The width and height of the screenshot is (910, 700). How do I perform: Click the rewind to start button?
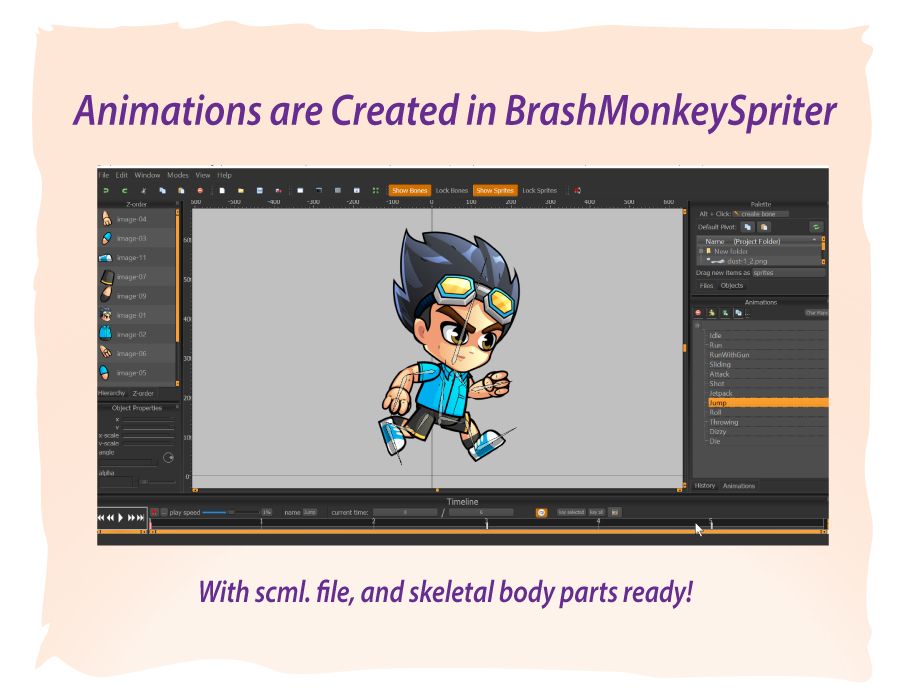click(101, 517)
